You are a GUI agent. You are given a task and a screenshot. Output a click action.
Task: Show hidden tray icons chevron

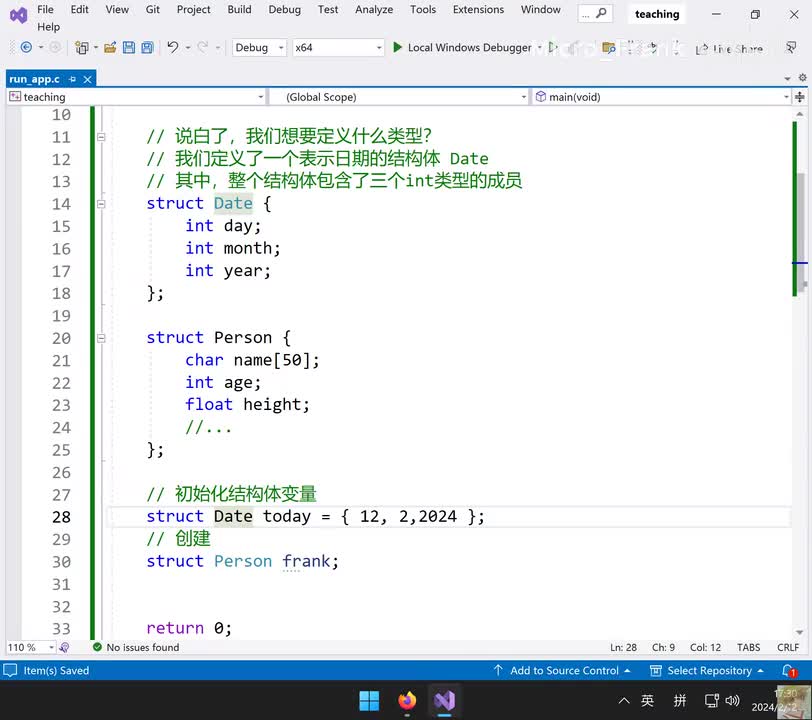[624, 701]
